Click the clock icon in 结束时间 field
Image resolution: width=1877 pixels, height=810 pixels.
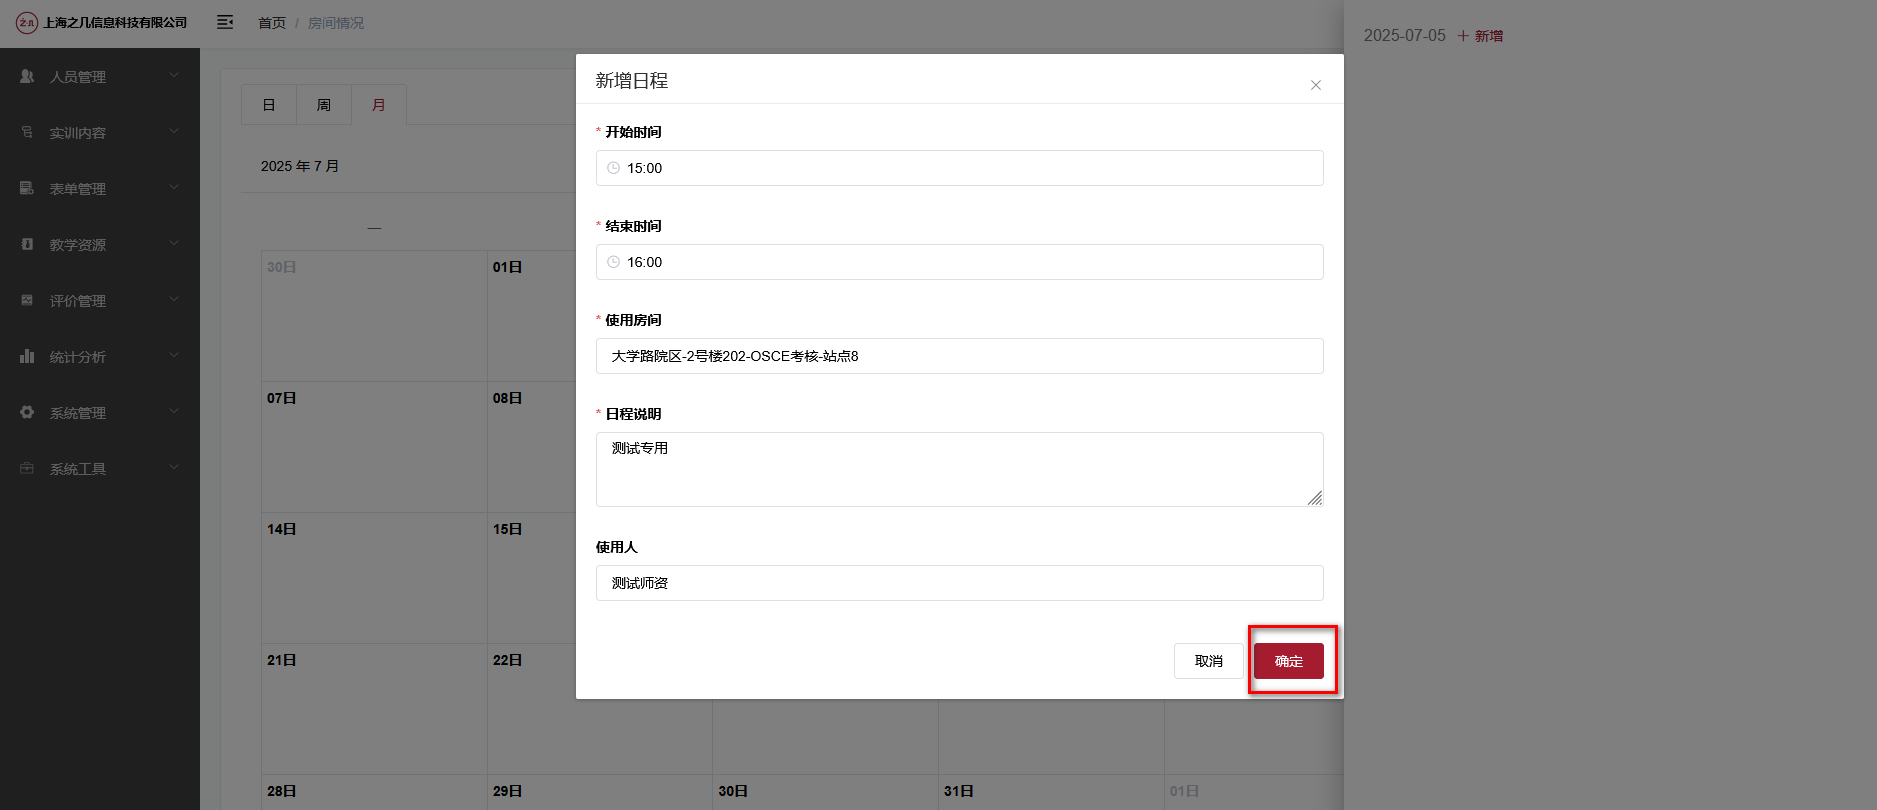(614, 262)
